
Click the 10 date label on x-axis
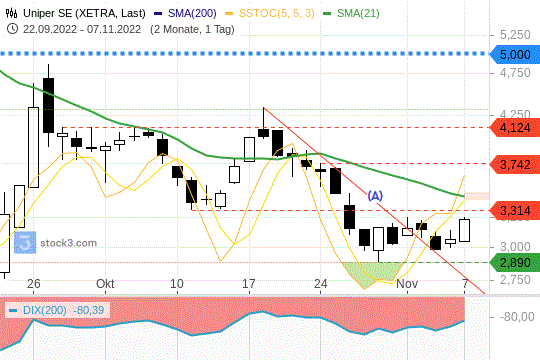coord(177,284)
